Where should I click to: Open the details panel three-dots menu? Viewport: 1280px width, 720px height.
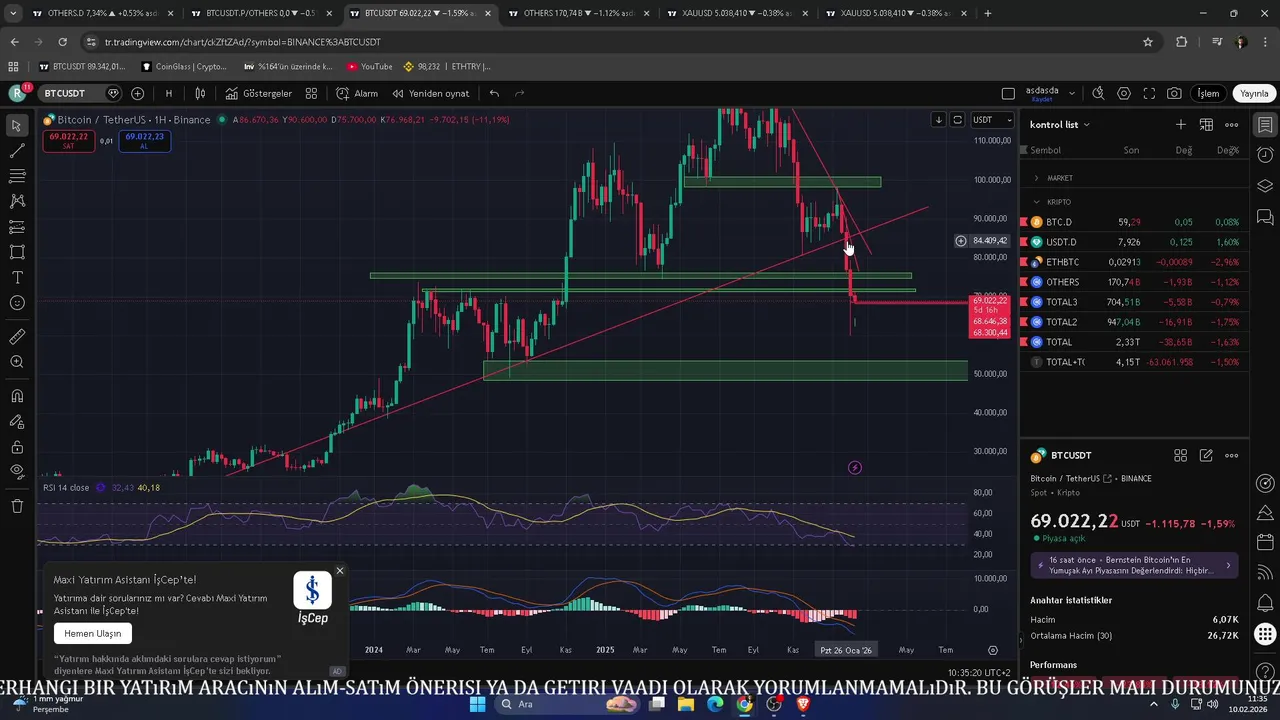[x=1232, y=455]
